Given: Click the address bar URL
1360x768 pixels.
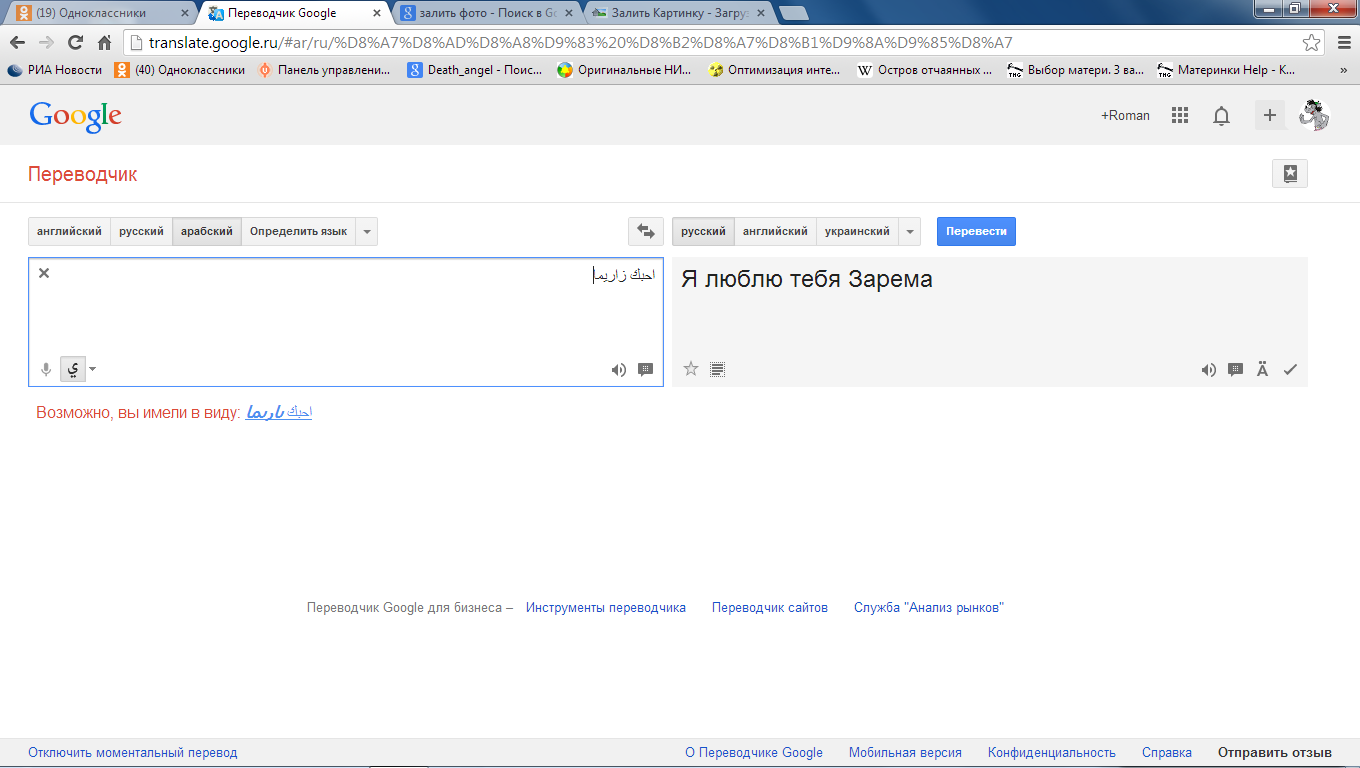Looking at the screenshot, I should (581, 43).
